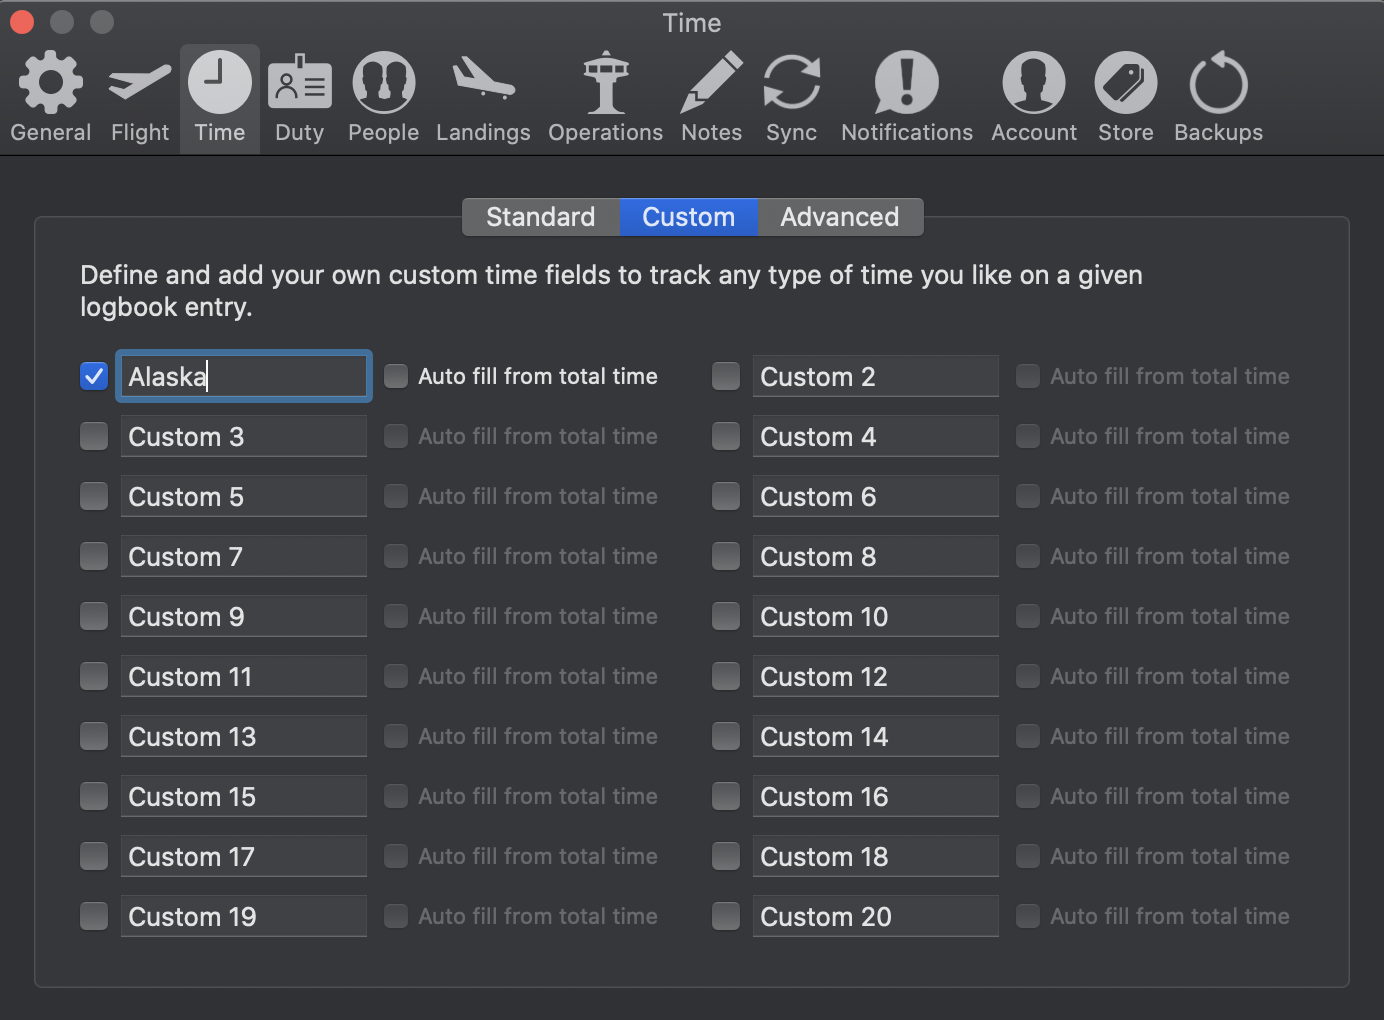Open the Backups circular arrow icon
The image size is (1384, 1020).
(1219, 82)
